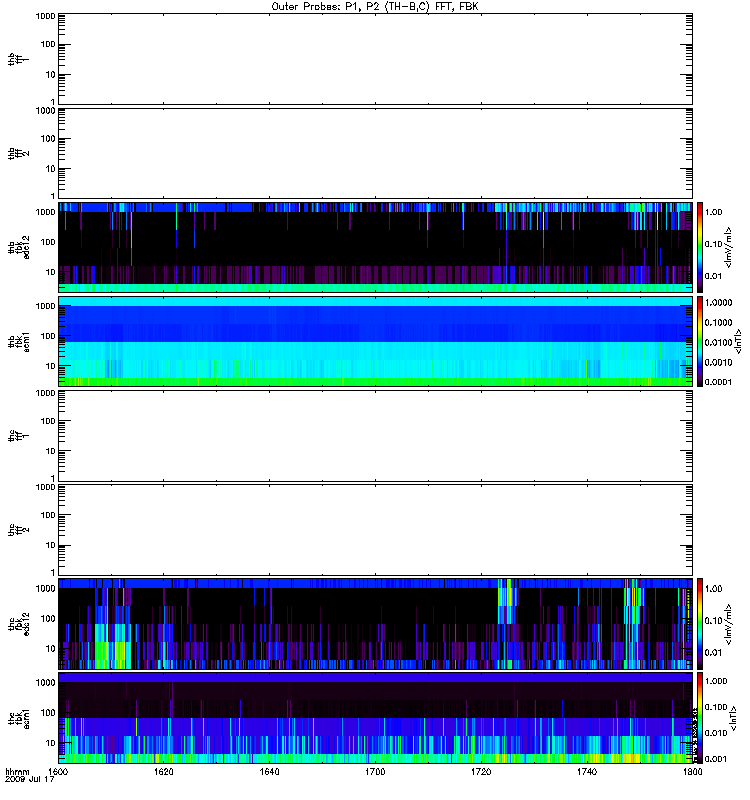Click the thc fbk scm1 color bar
The image size is (750, 800).
point(700,718)
